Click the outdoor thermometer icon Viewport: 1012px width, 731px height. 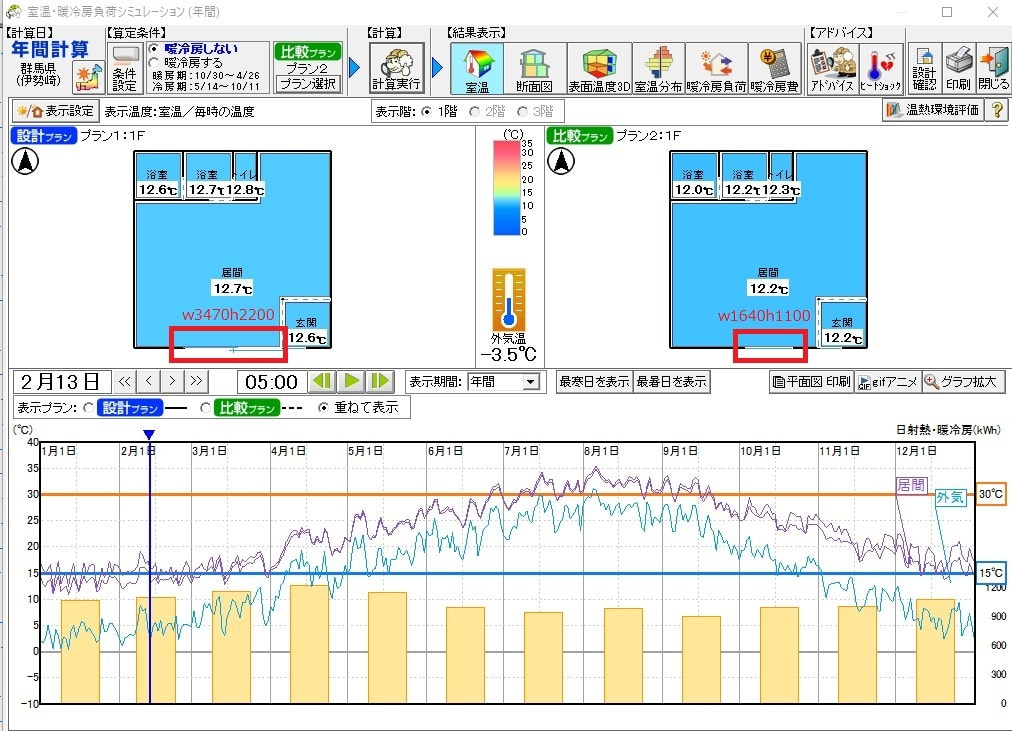click(x=509, y=299)
